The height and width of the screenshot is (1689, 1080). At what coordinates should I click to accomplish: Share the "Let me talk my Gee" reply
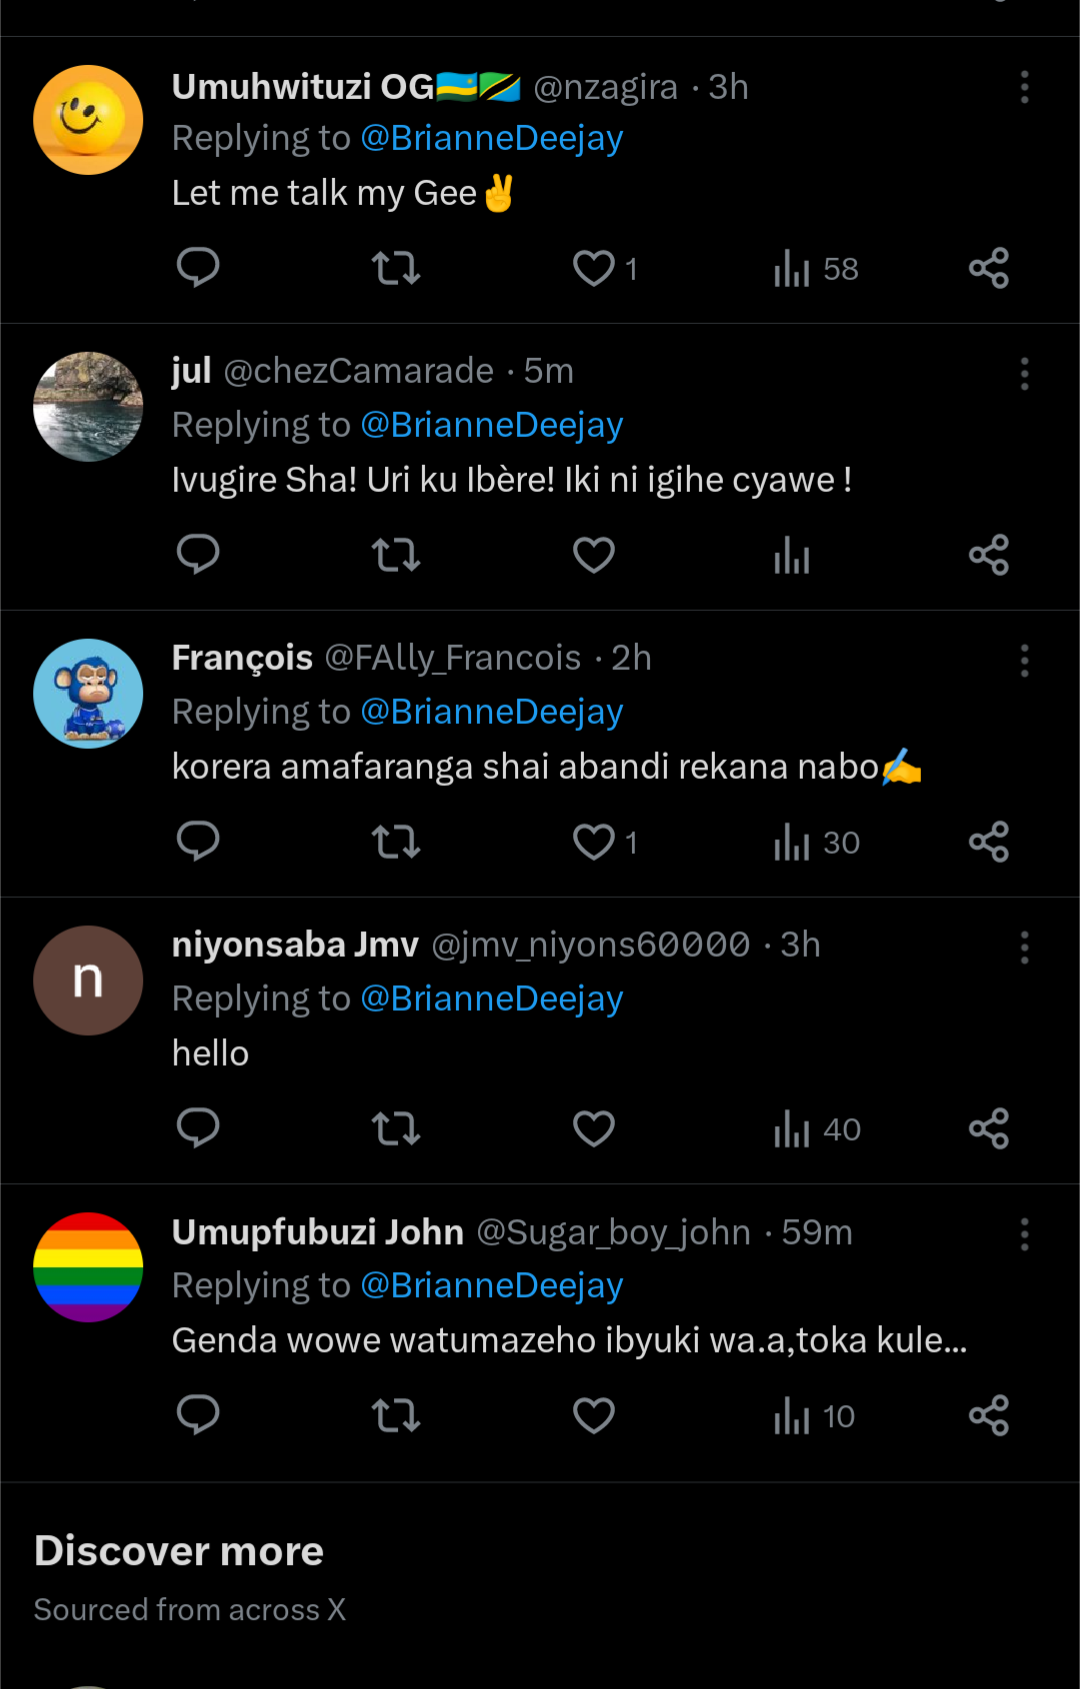tap(989, 268)
